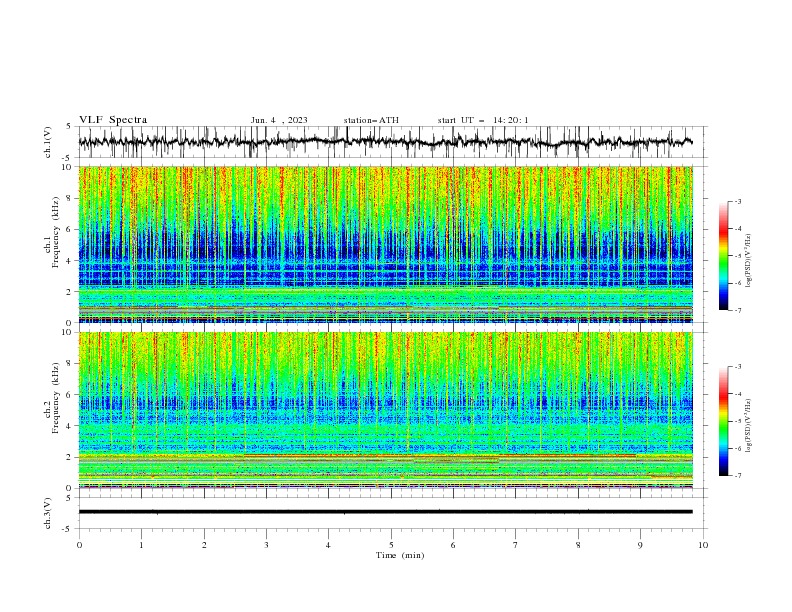Click inside the ch.1 spectrogram panel
Image resolution: width=792 pixels, height=612 pixels.
pos(386,244)
